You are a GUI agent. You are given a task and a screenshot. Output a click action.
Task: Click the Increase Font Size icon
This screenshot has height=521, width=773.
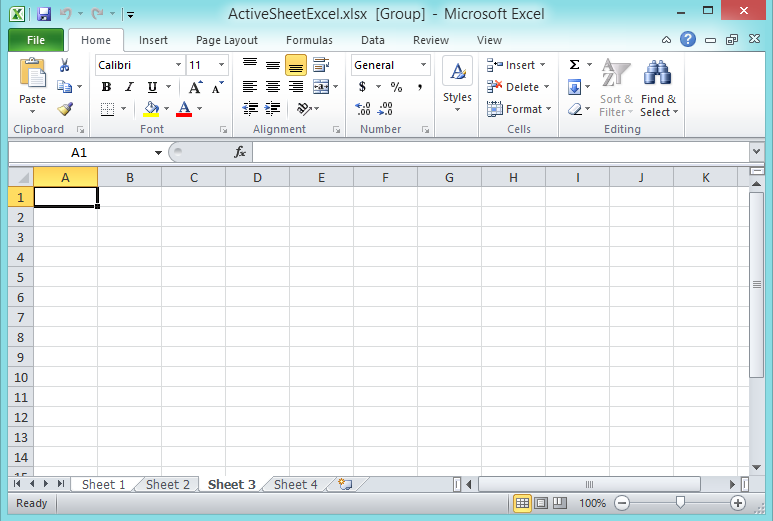point(195,87)
